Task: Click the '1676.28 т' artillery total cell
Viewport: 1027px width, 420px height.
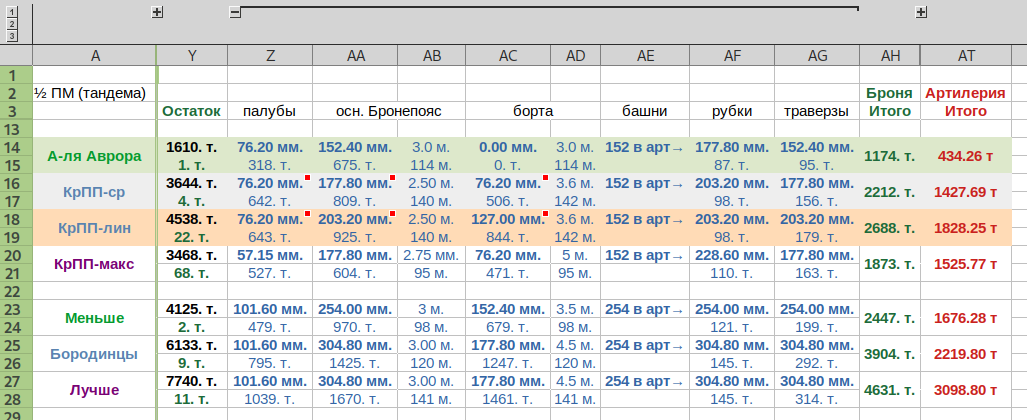Action: click(x=967, y=318)
